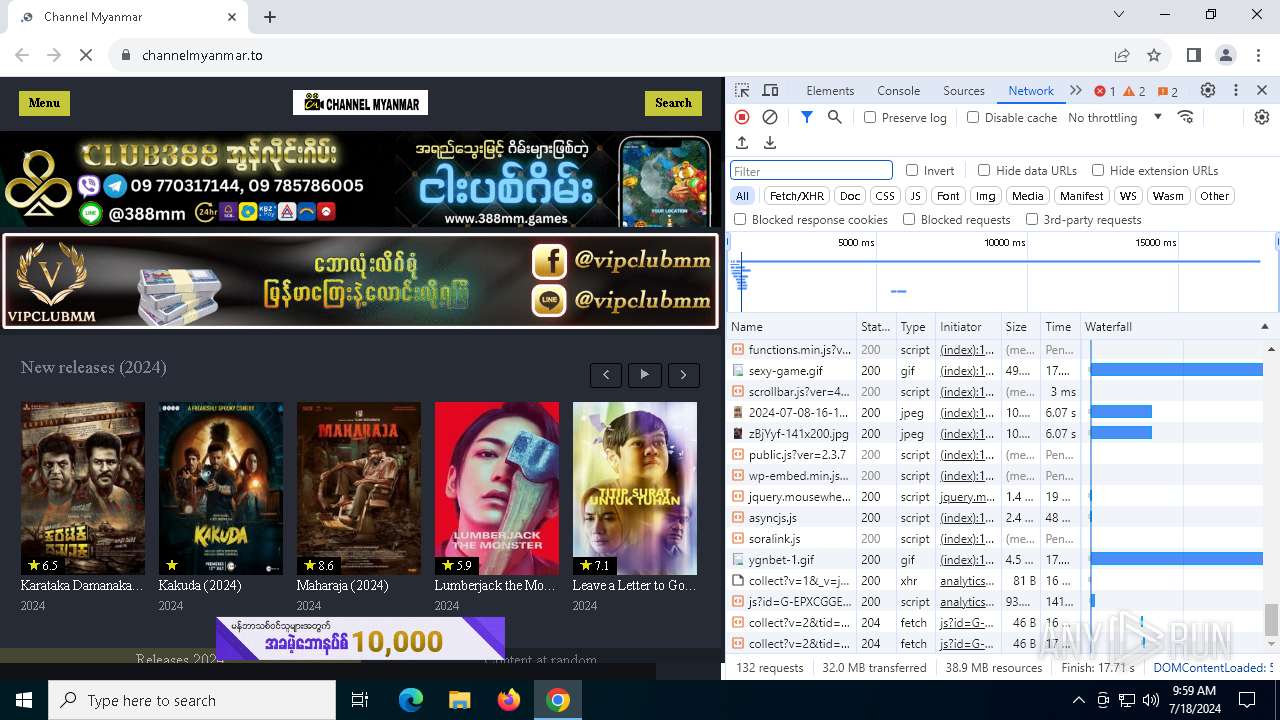
Task: Switch to the Elements tab
Action: click(x=830, y=90)
